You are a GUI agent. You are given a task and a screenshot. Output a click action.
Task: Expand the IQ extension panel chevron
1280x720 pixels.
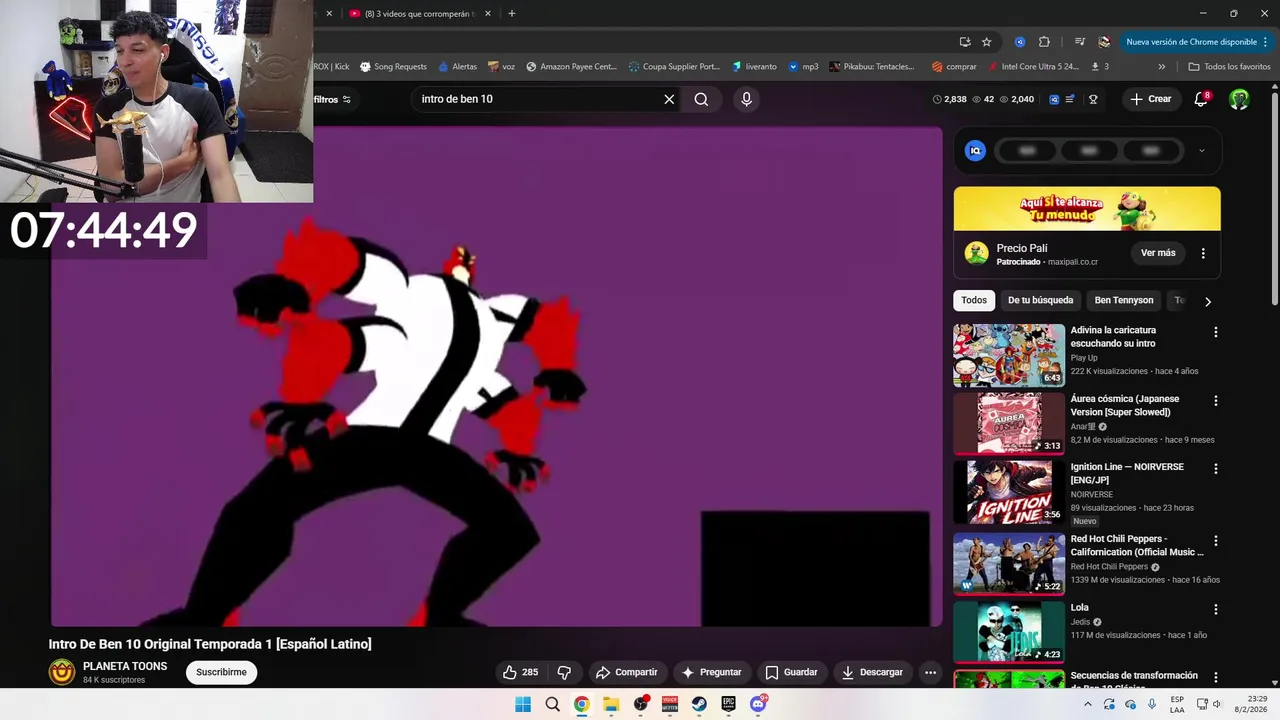pyautogui.click(x=1201, y=151)
